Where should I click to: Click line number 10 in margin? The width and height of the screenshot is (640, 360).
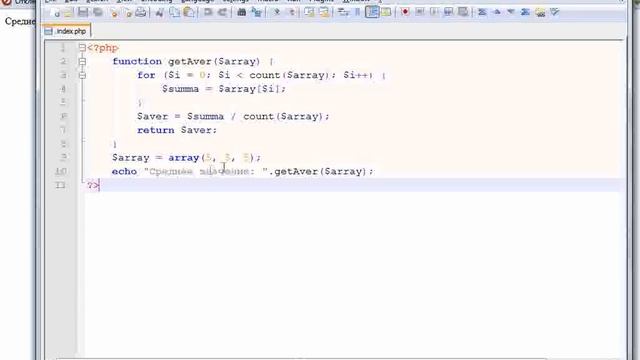61,171
